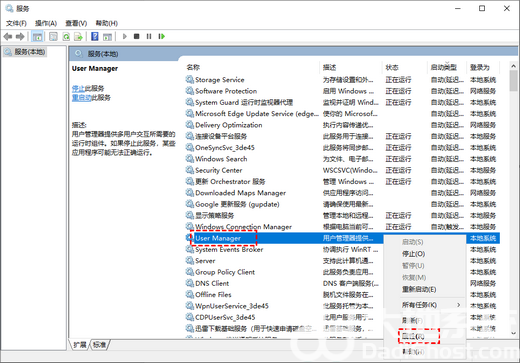Image resolution: width=520 pixels, height=363 pixels.
Task: Select the System Guard 运行时监视器代理 row
Action: pos(342,102)
